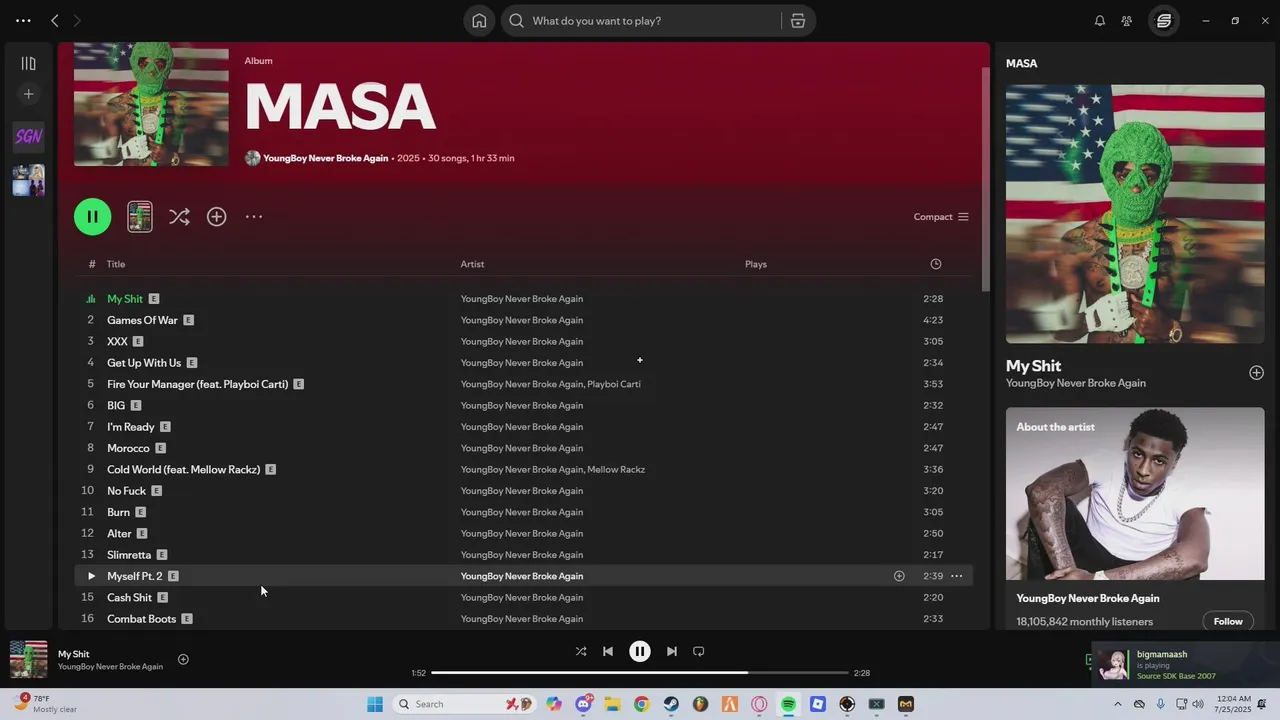Click the Windows taskbar Search box

465,704
